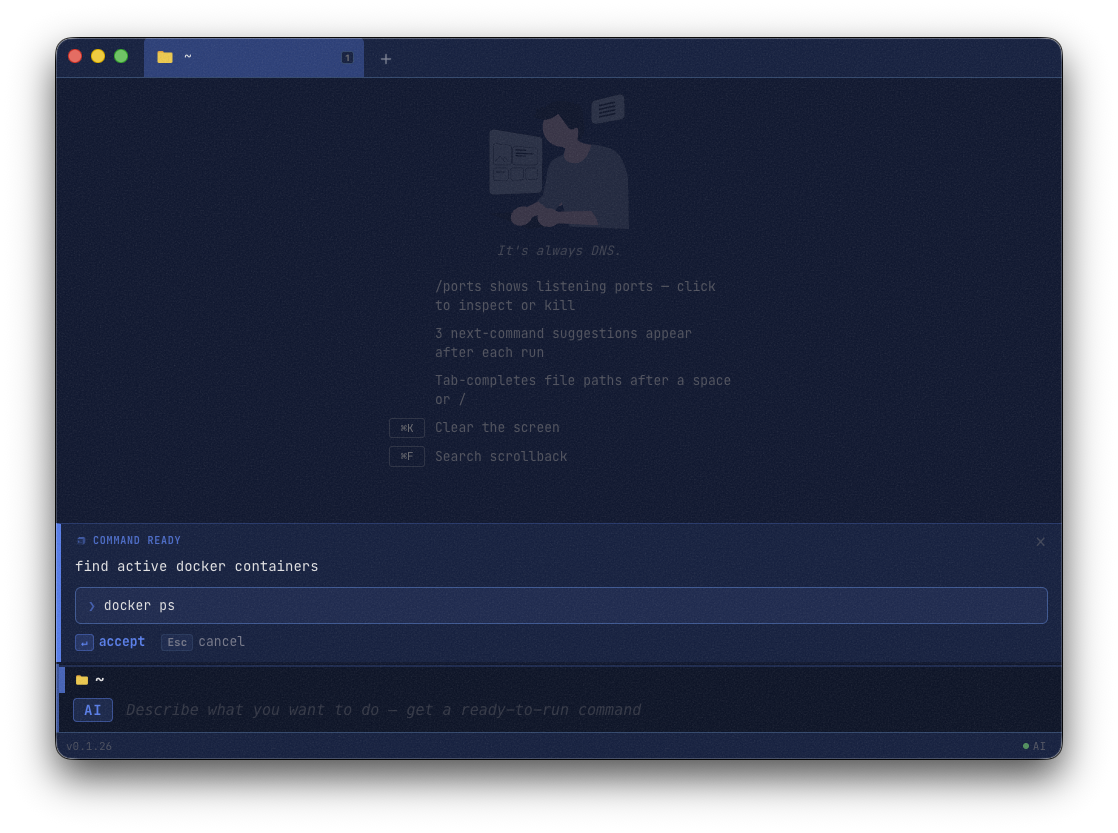This screenshot has width=1118, height=833.
Task: Click the Command Ready header icon
Action: (x=81, y=541)
